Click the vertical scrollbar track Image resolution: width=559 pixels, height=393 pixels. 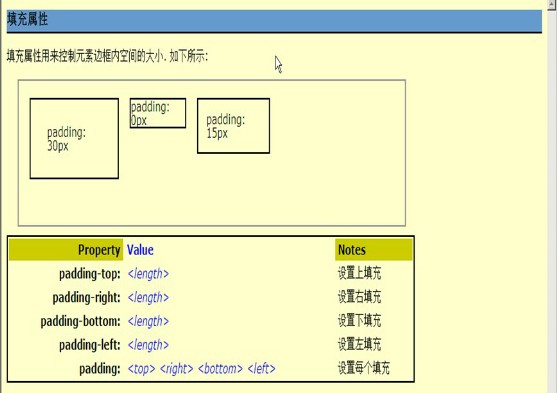pos(553,201)
